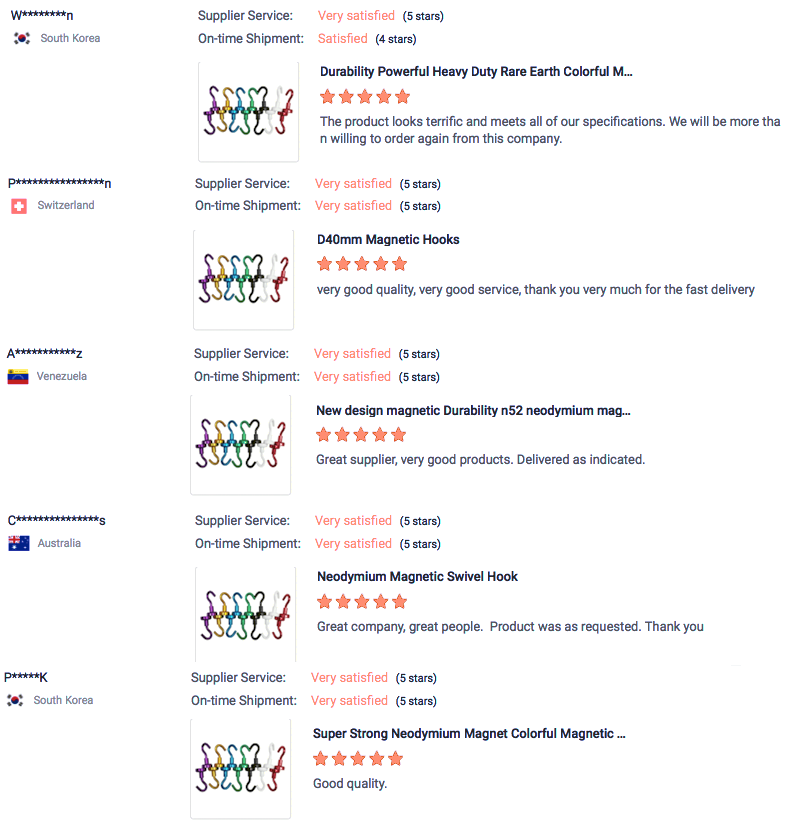Click the South Korea flag beside reviewer W********n
793x837 pixels.
22,38
